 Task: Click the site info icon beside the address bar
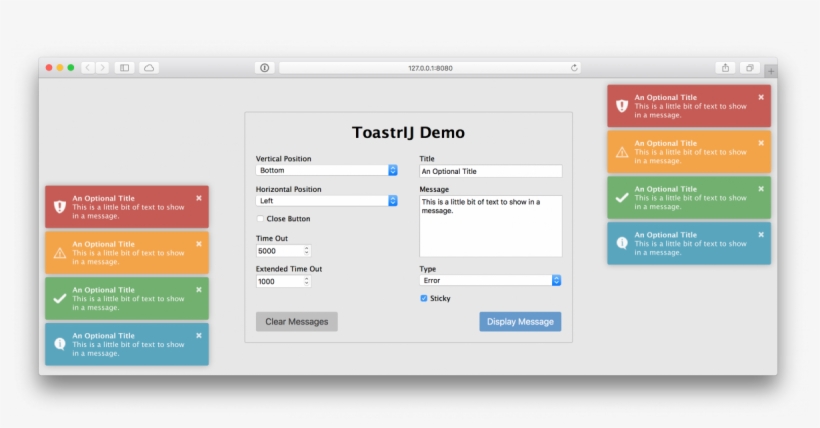[x=265, y=67]
